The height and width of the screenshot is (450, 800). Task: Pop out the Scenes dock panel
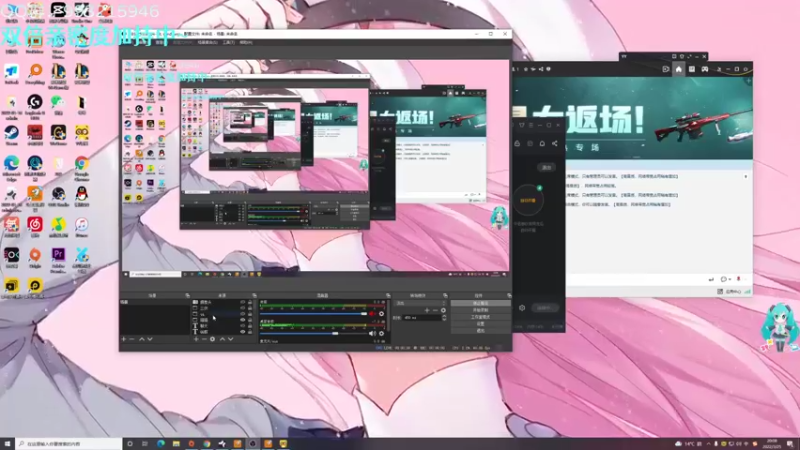187,295
